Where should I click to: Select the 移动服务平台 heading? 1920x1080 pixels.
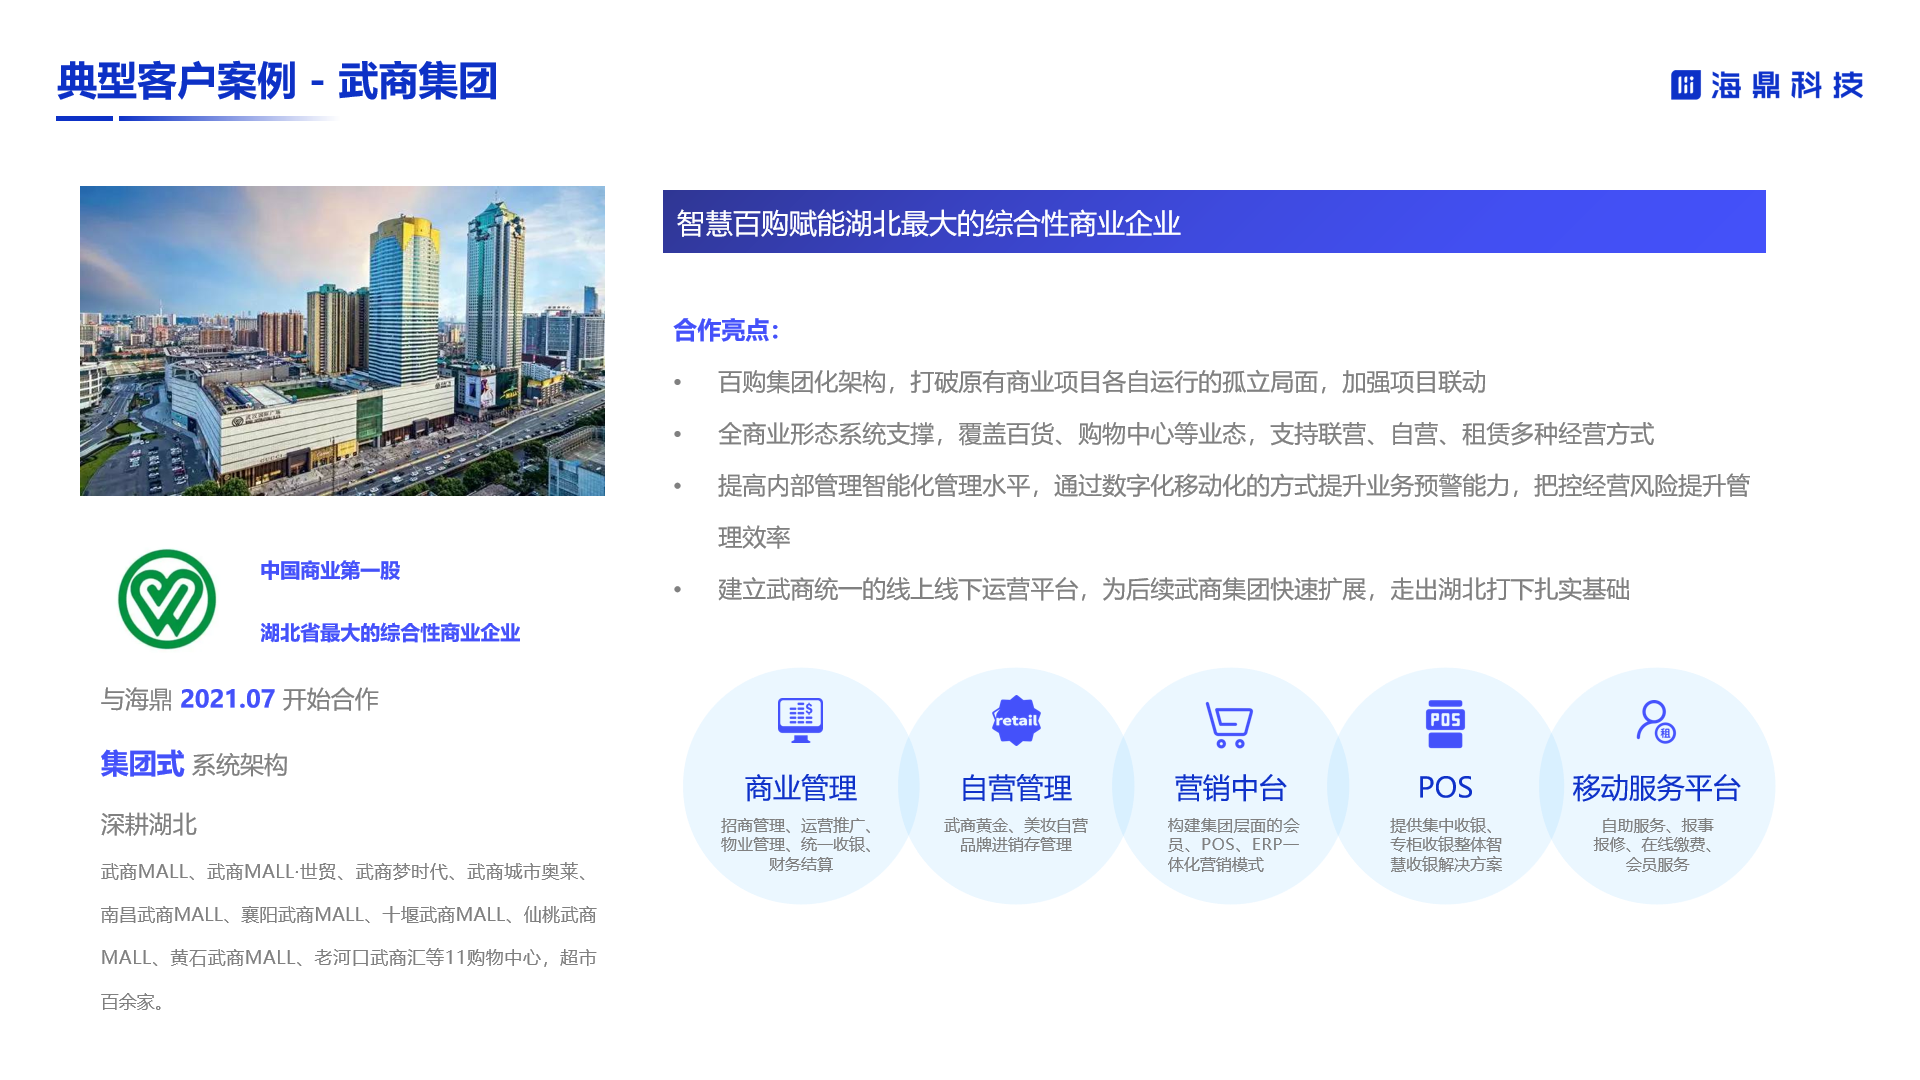[x=1656, y=788]
